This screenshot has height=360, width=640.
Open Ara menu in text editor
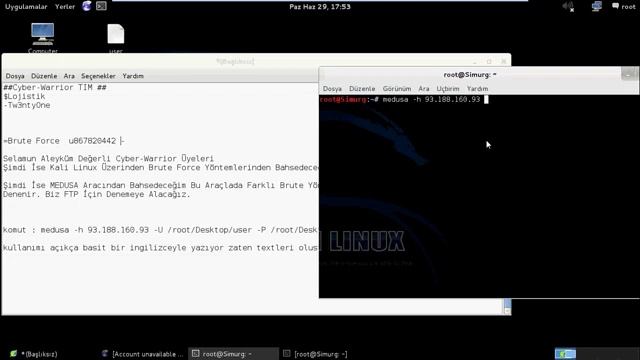click(x=69, y=76)
